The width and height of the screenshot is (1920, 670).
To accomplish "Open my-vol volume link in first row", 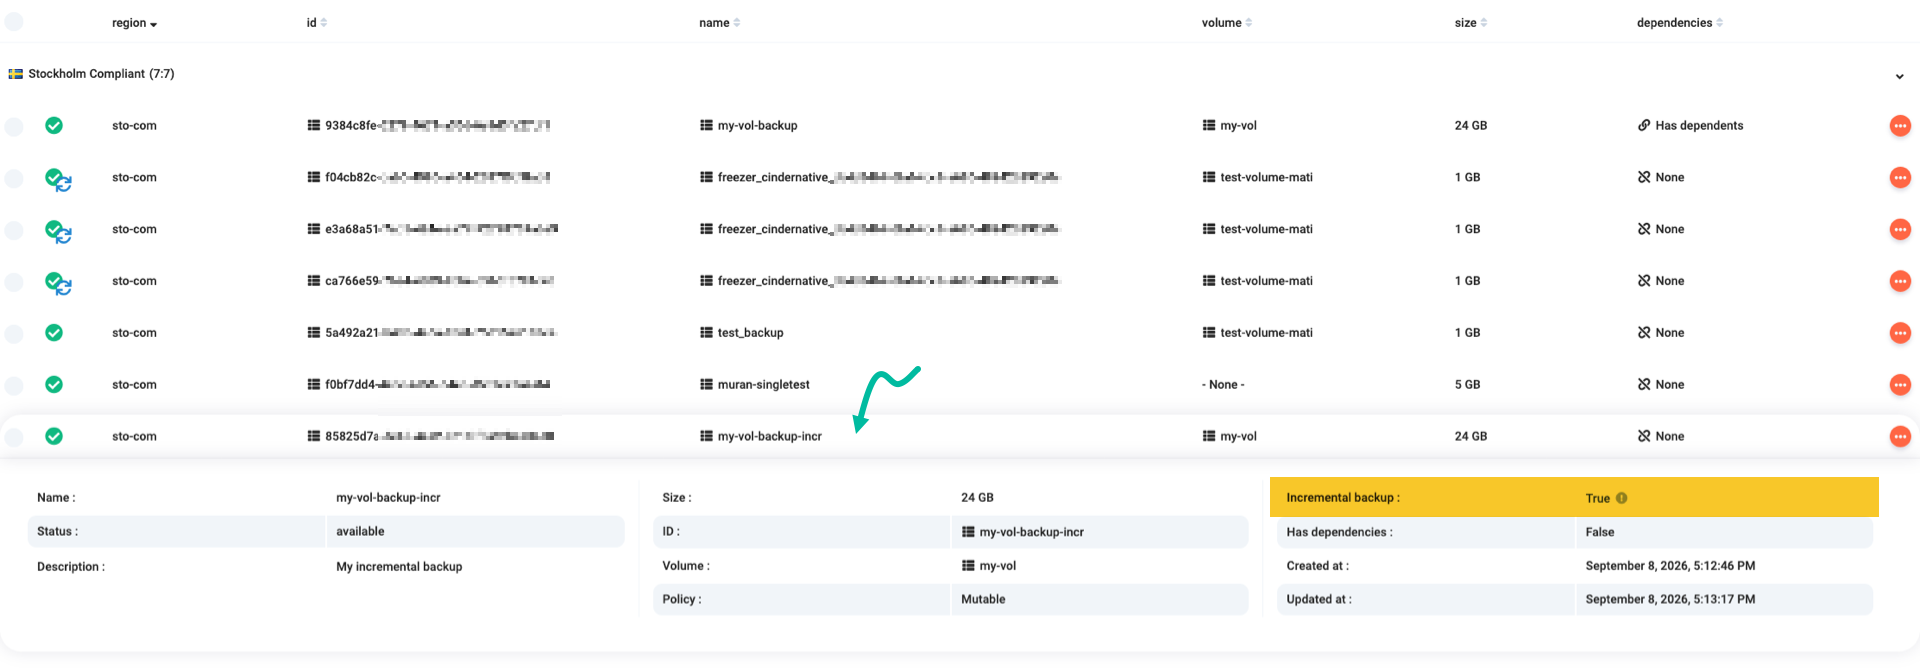I will 1238,126.
